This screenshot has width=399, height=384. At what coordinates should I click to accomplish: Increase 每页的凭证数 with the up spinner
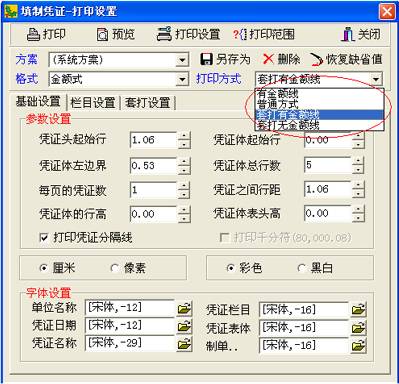[x=184, y=186]
